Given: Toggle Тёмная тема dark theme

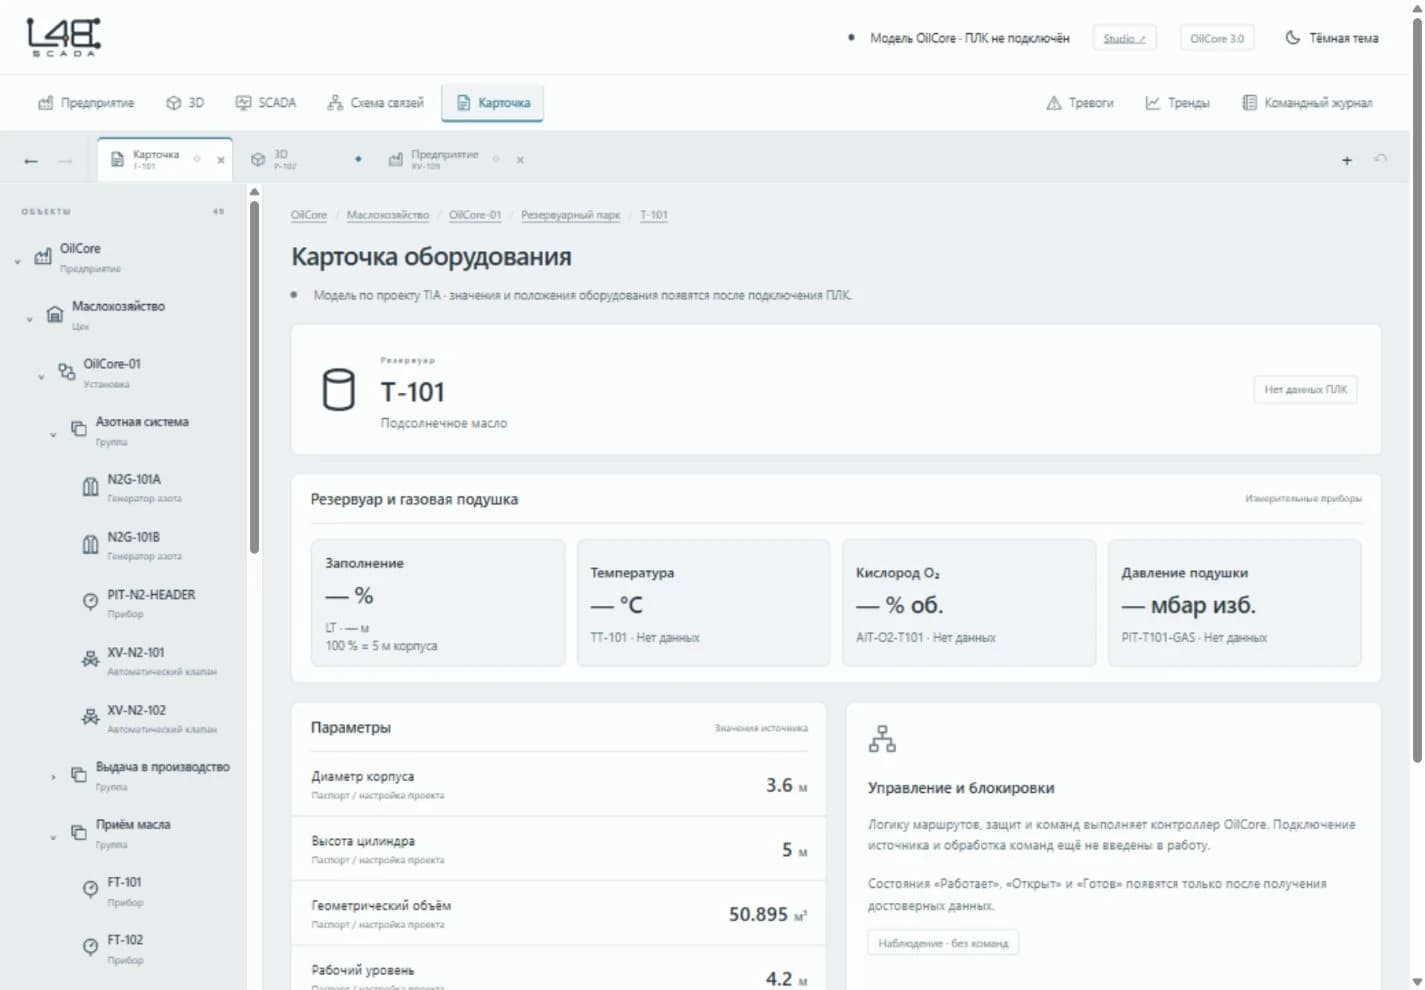Looking at the screenshot, I should tap(1332, 38).
